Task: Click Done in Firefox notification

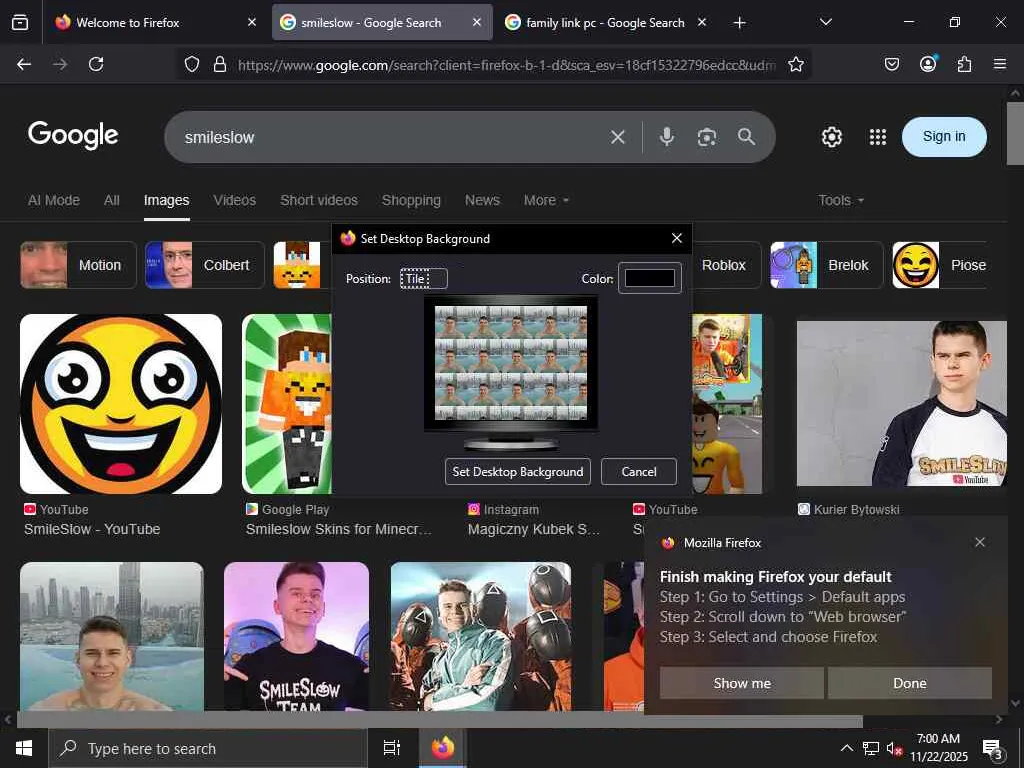Action: point(910,683)
